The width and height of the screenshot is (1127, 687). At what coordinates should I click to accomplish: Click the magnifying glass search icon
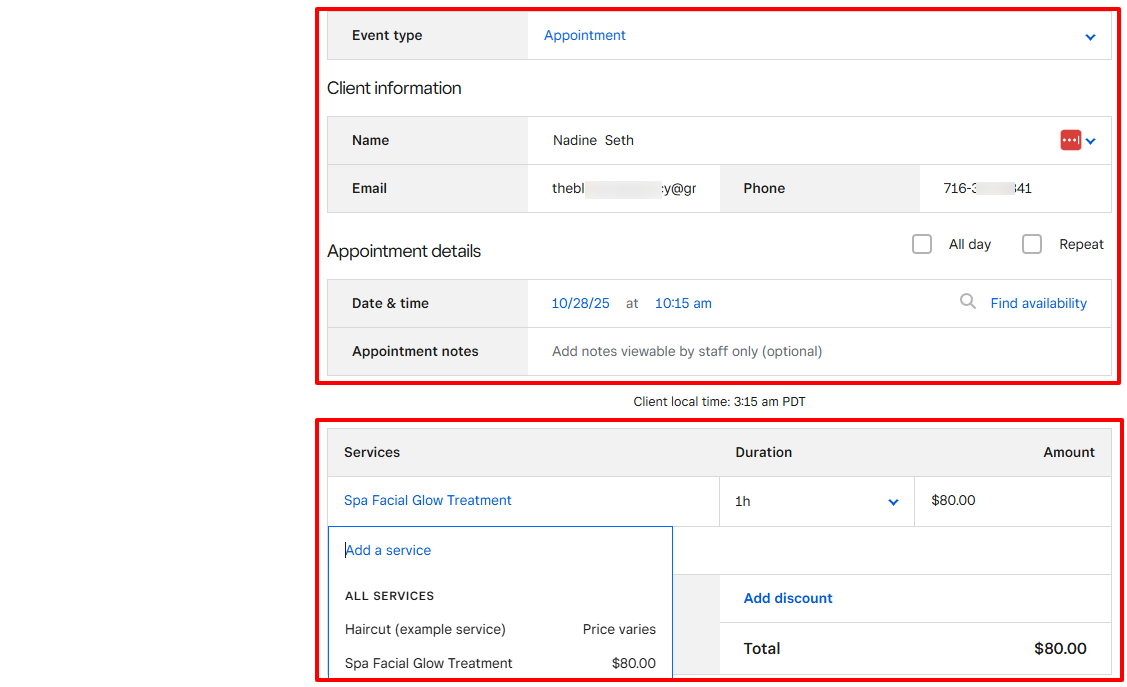[967, 301]
